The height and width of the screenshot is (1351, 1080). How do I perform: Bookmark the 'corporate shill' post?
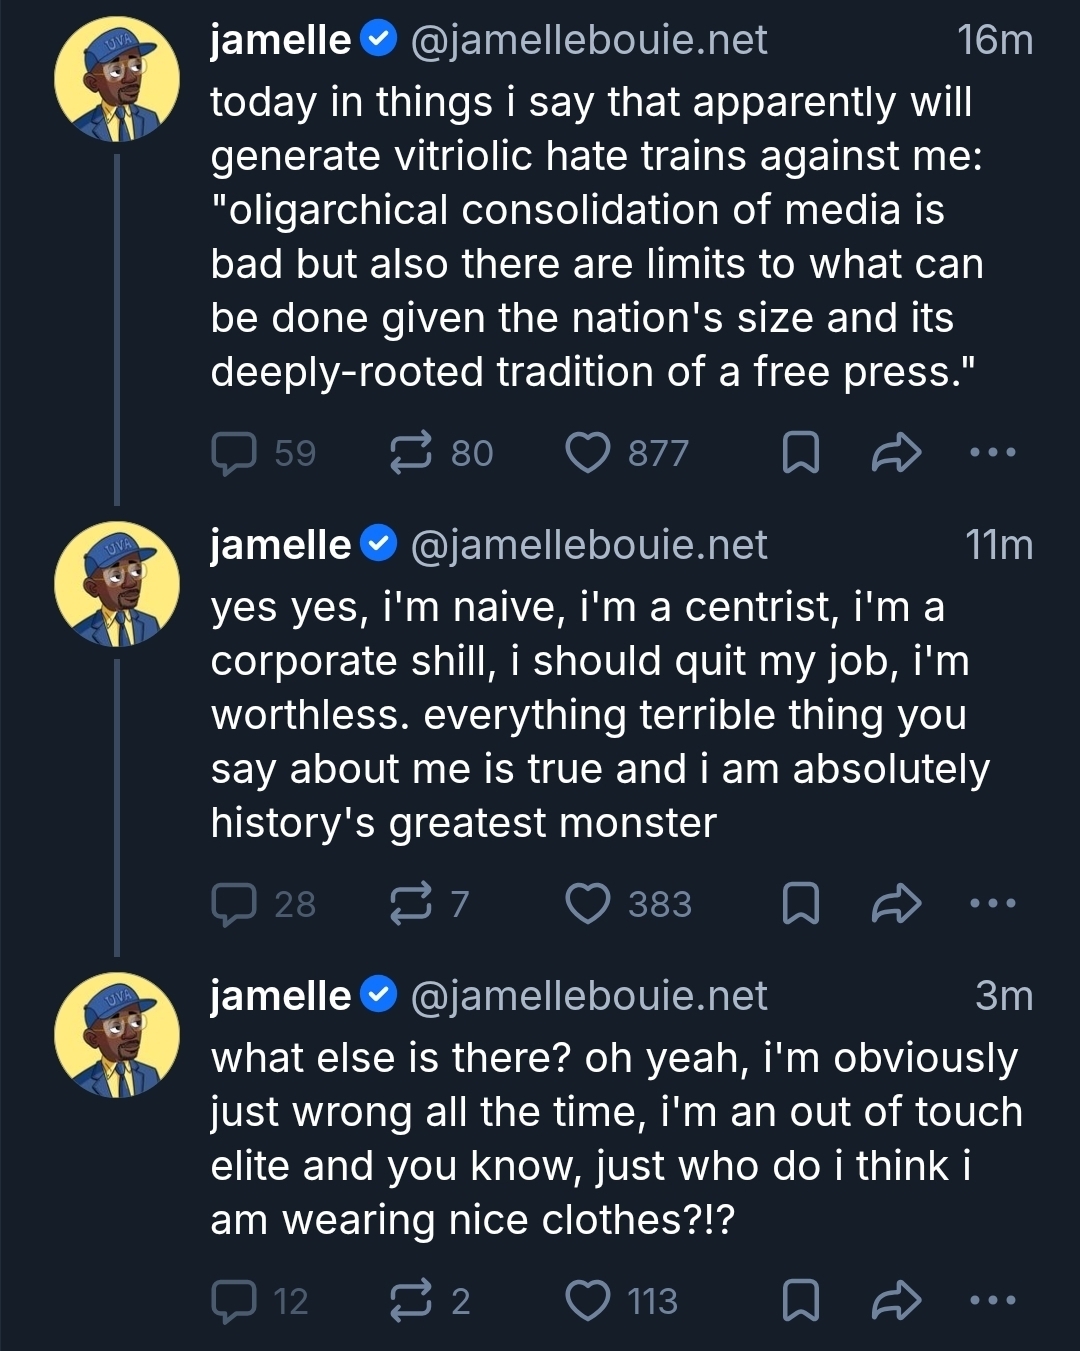800,904
